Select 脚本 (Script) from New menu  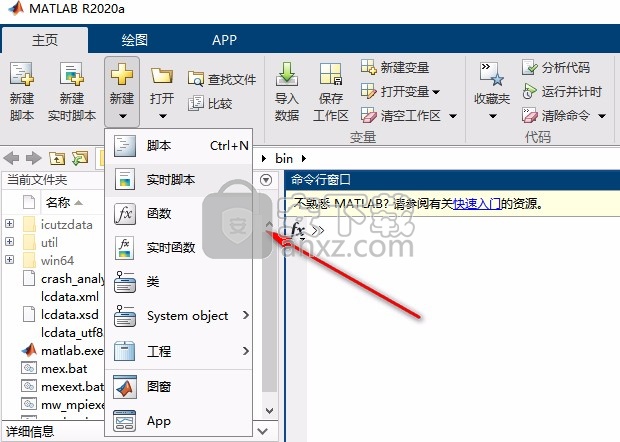click(x=179, y=146)
